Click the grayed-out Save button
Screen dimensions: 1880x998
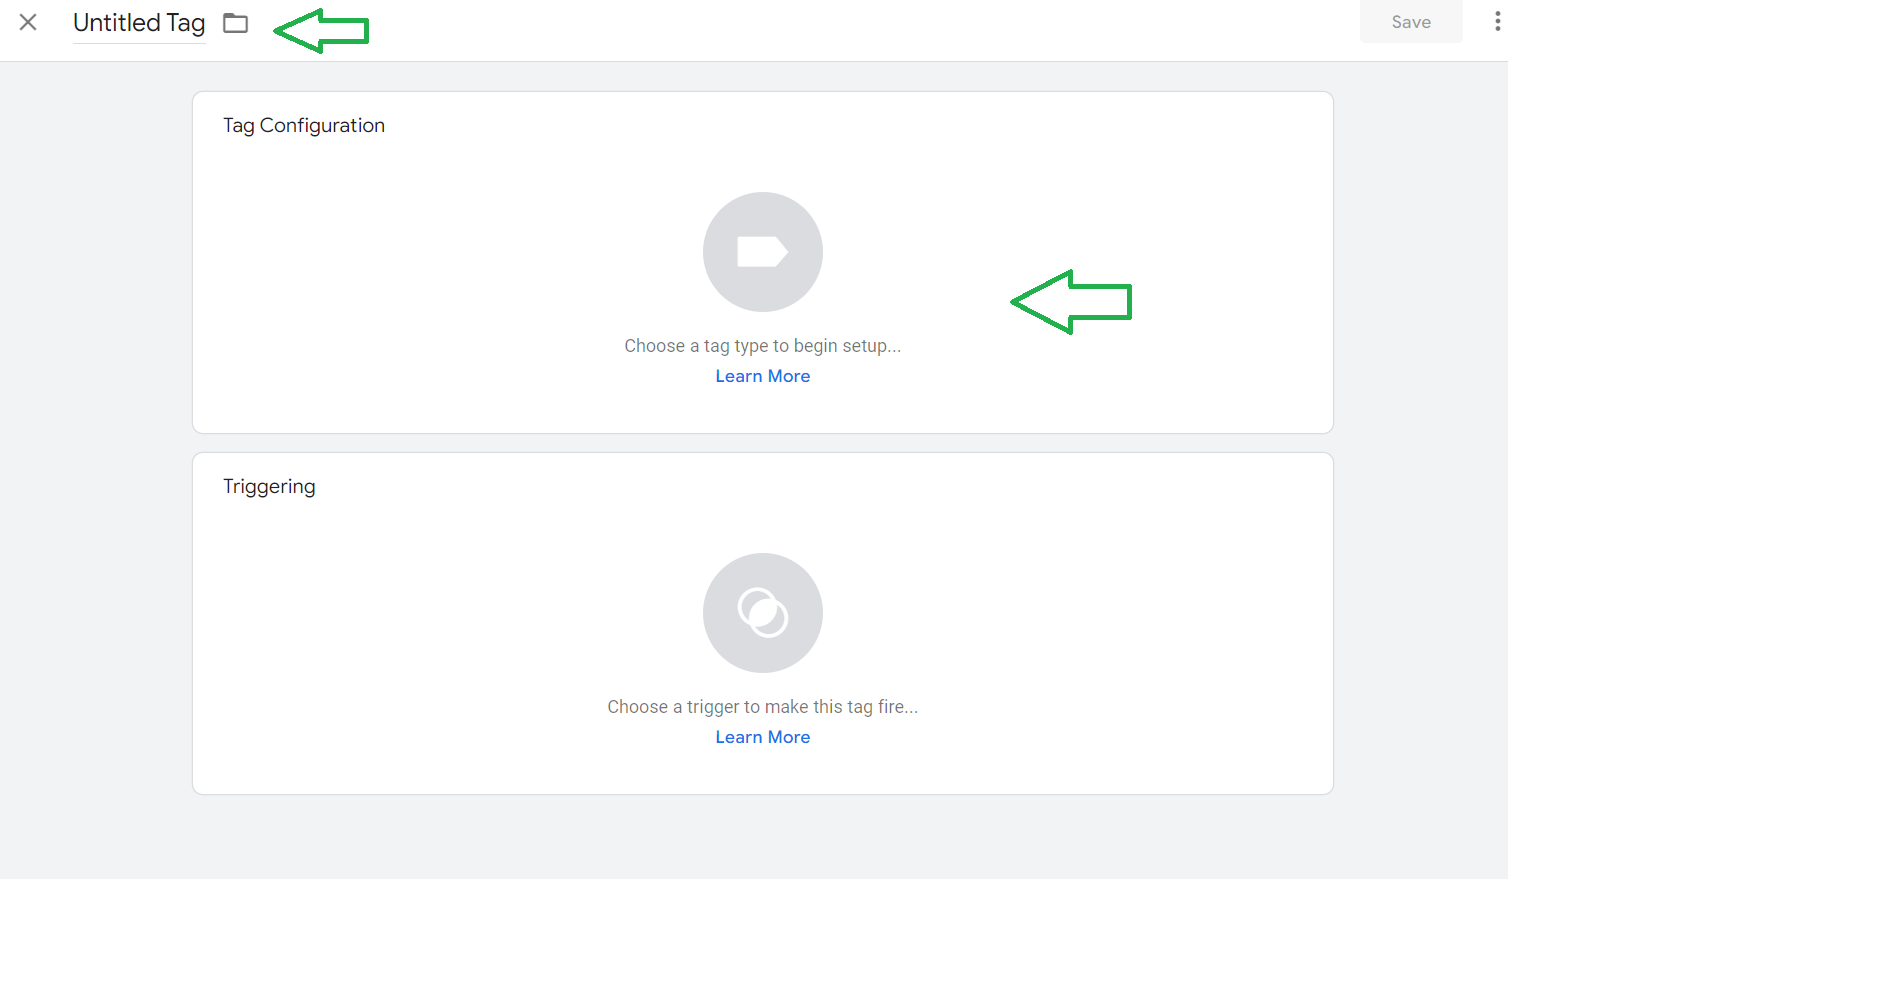click(x=1411, y=22)
